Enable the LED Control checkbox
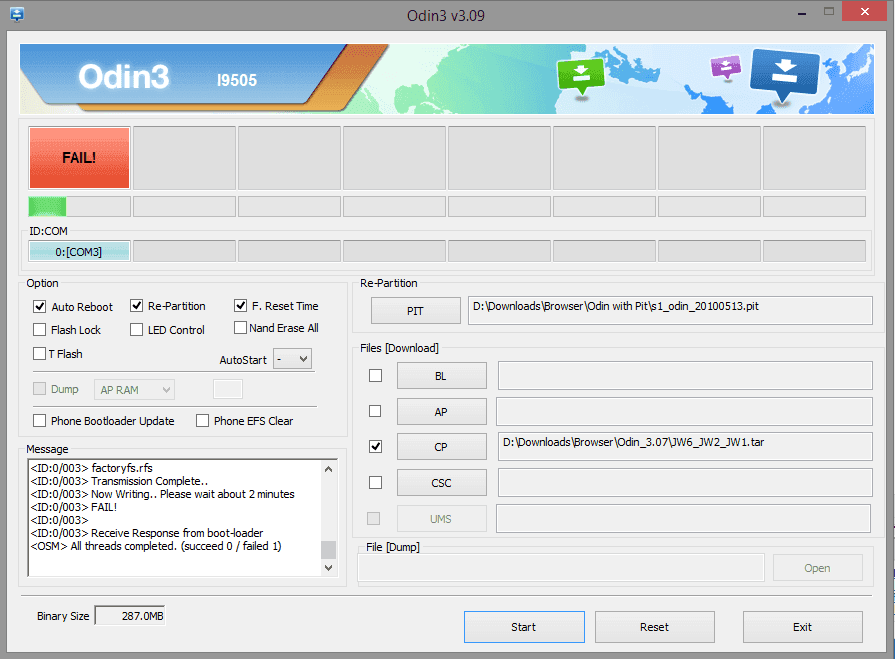The height and width of the screenshot is (659, 895). pyautogui.click(x=136, y=330)
